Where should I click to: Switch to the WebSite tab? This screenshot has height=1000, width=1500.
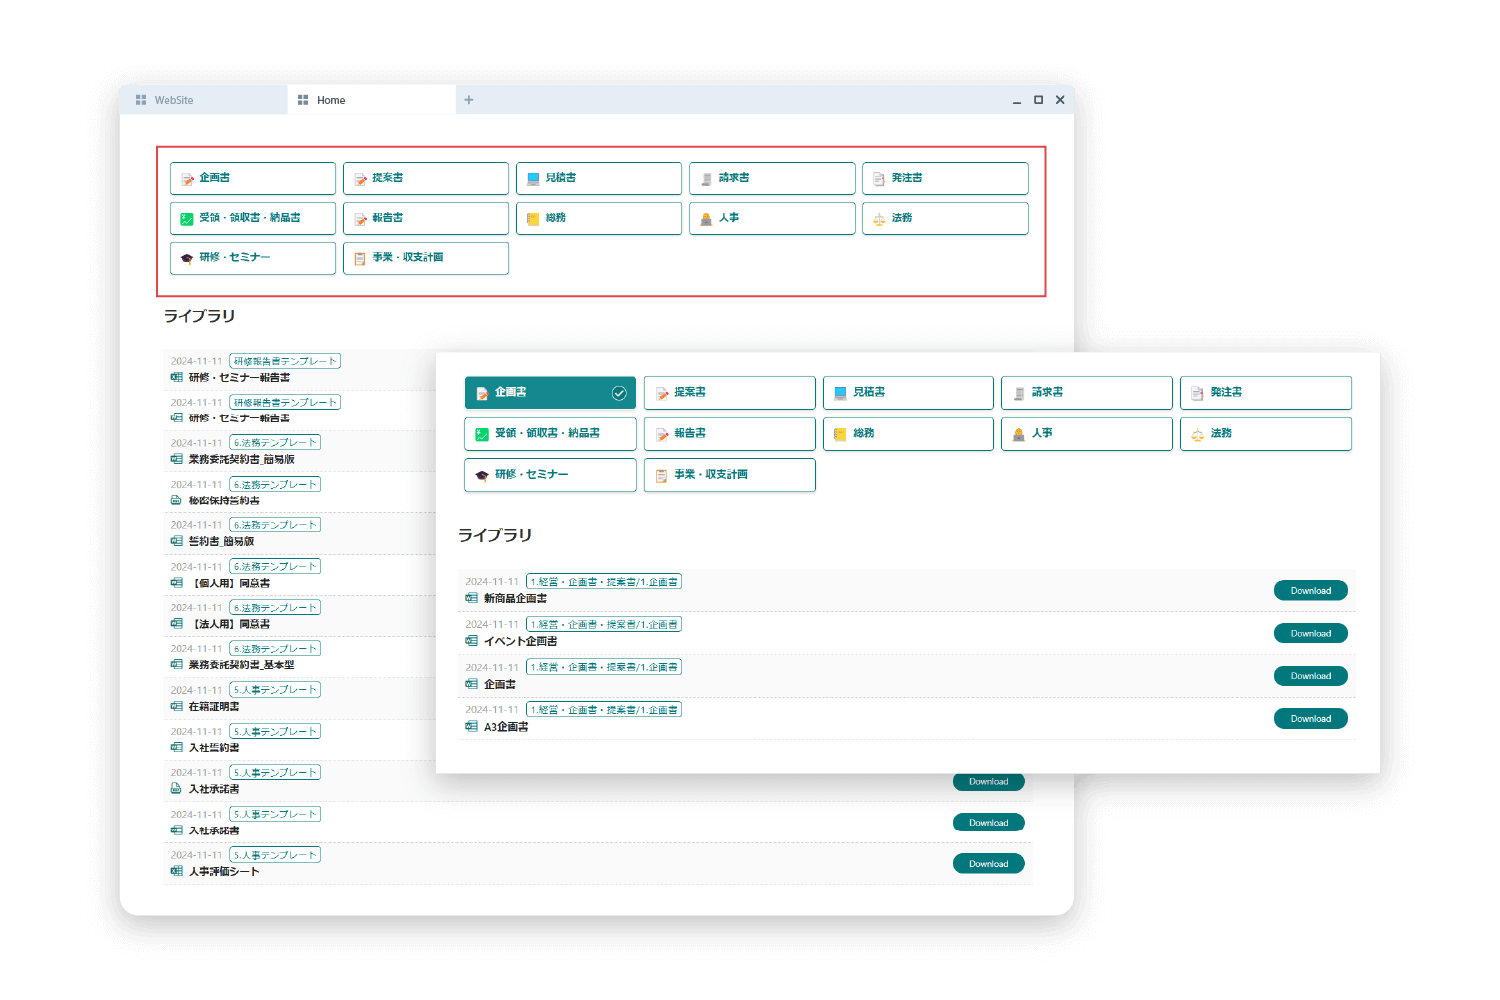174,100
